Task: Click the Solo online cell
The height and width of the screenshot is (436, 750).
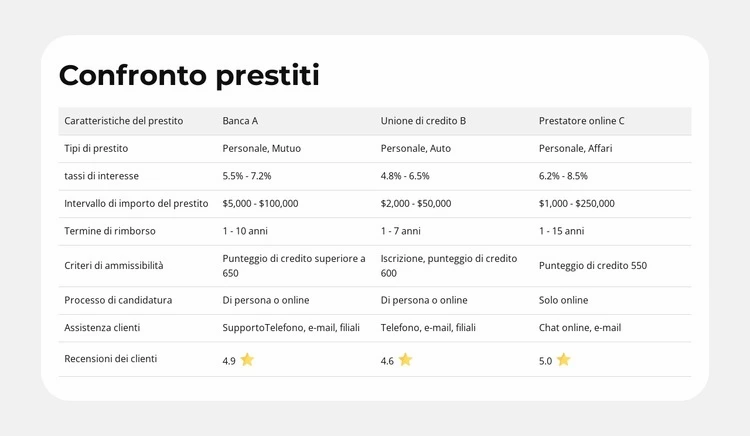Action: (563, 300)
